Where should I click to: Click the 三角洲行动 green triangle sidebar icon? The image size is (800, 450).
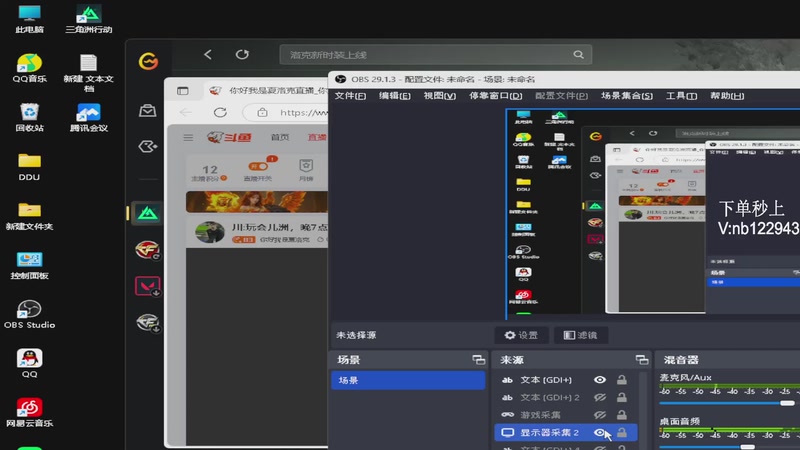tap(147, 213)
